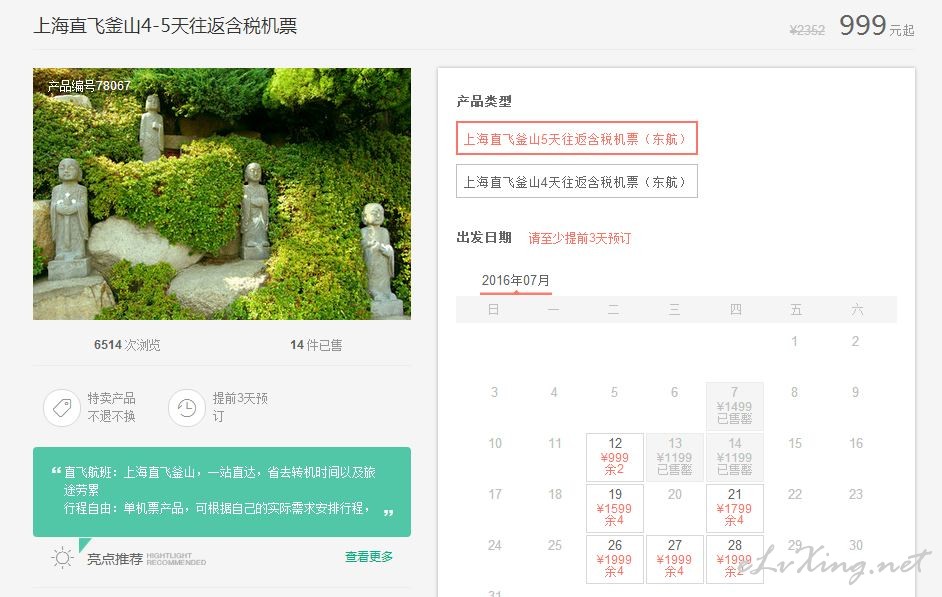Click calendar date 1 in July
The height and width of the screenshot is (597, 942).
pos(794,341)
